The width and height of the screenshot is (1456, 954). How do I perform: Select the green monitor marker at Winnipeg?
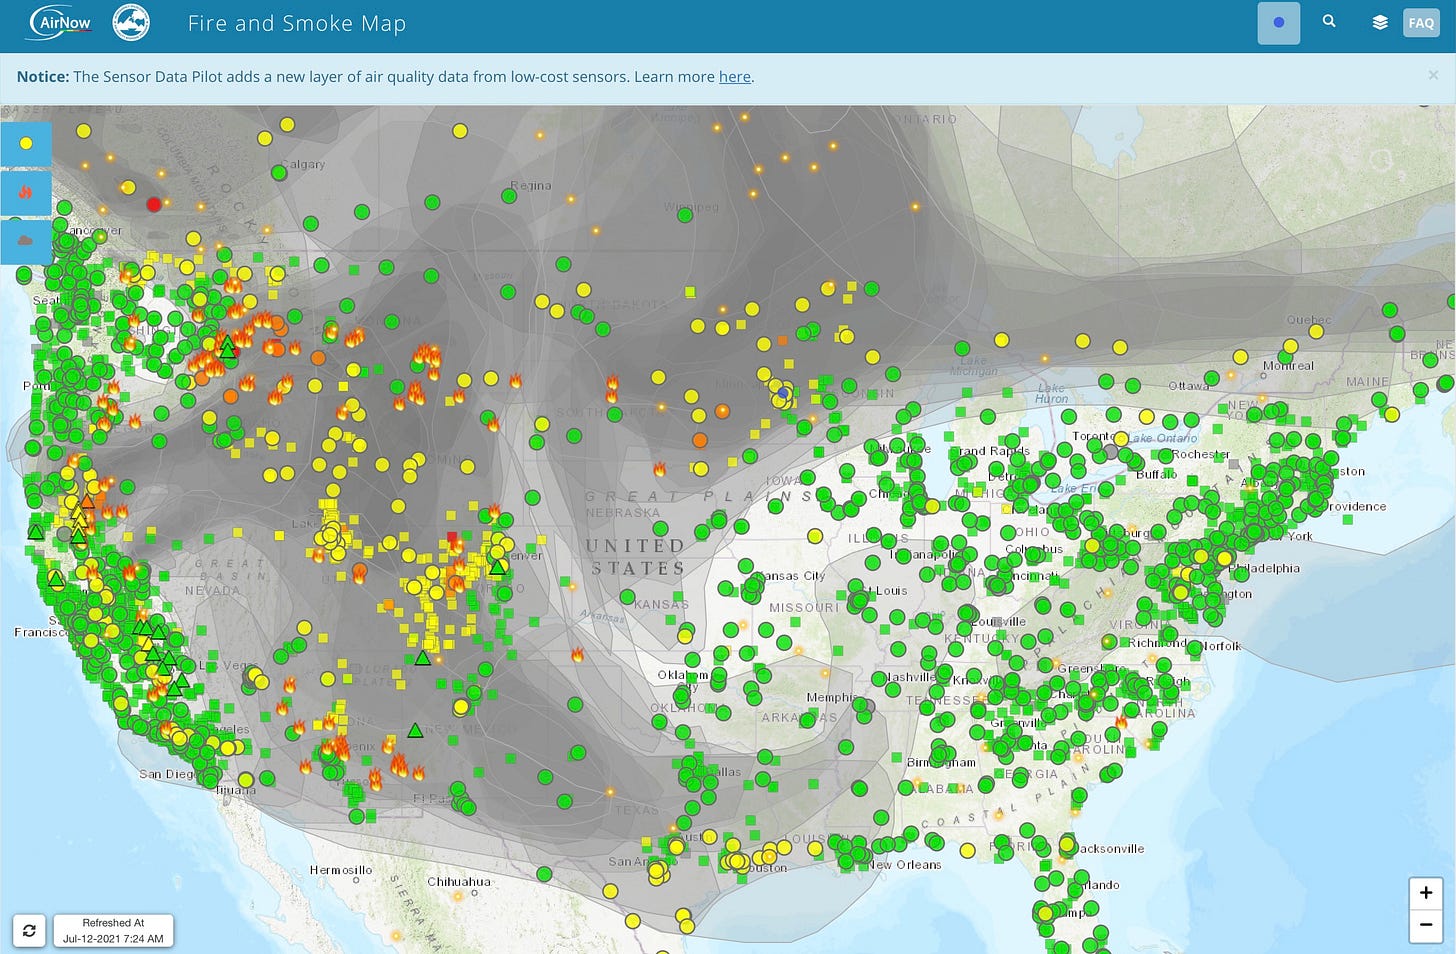click(685, 214)
